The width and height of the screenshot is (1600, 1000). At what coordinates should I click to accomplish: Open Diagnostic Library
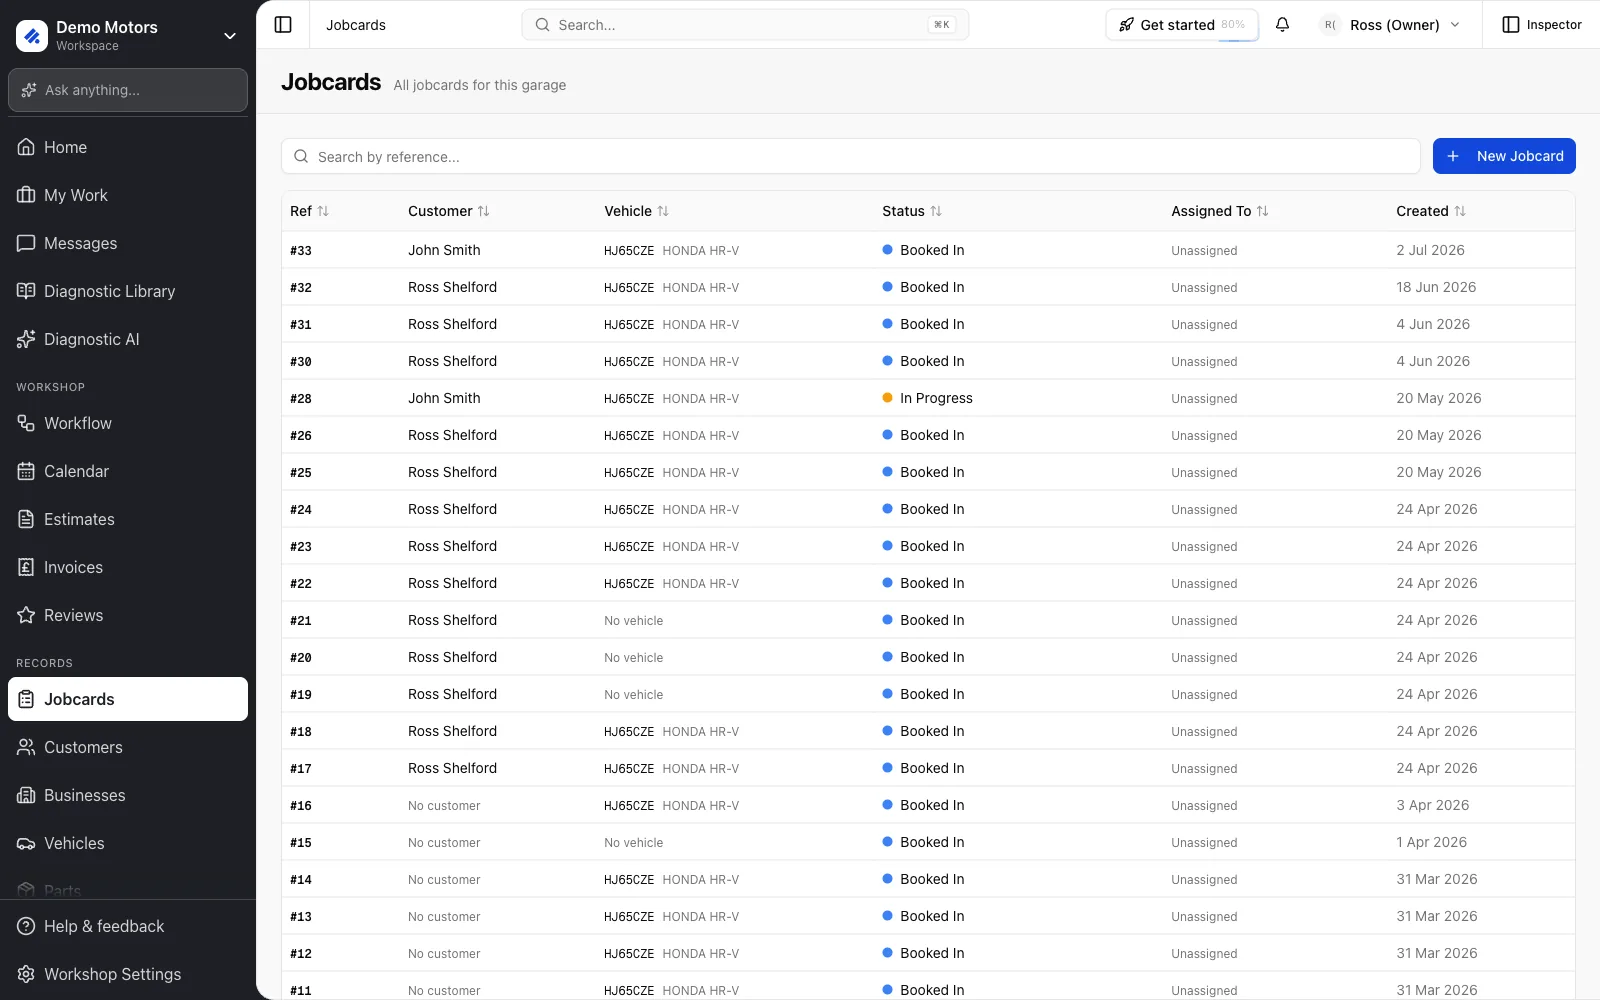click(128, 291)
